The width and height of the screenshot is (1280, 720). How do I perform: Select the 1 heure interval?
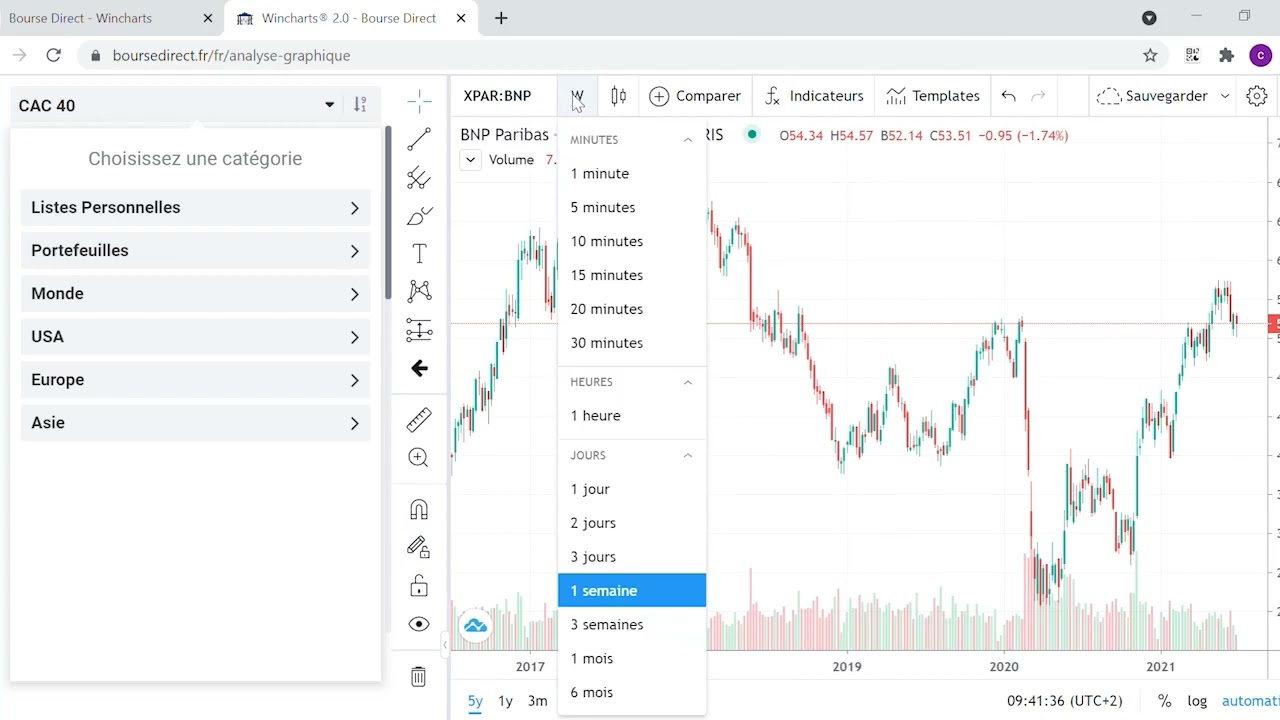(x=632, y=416)
